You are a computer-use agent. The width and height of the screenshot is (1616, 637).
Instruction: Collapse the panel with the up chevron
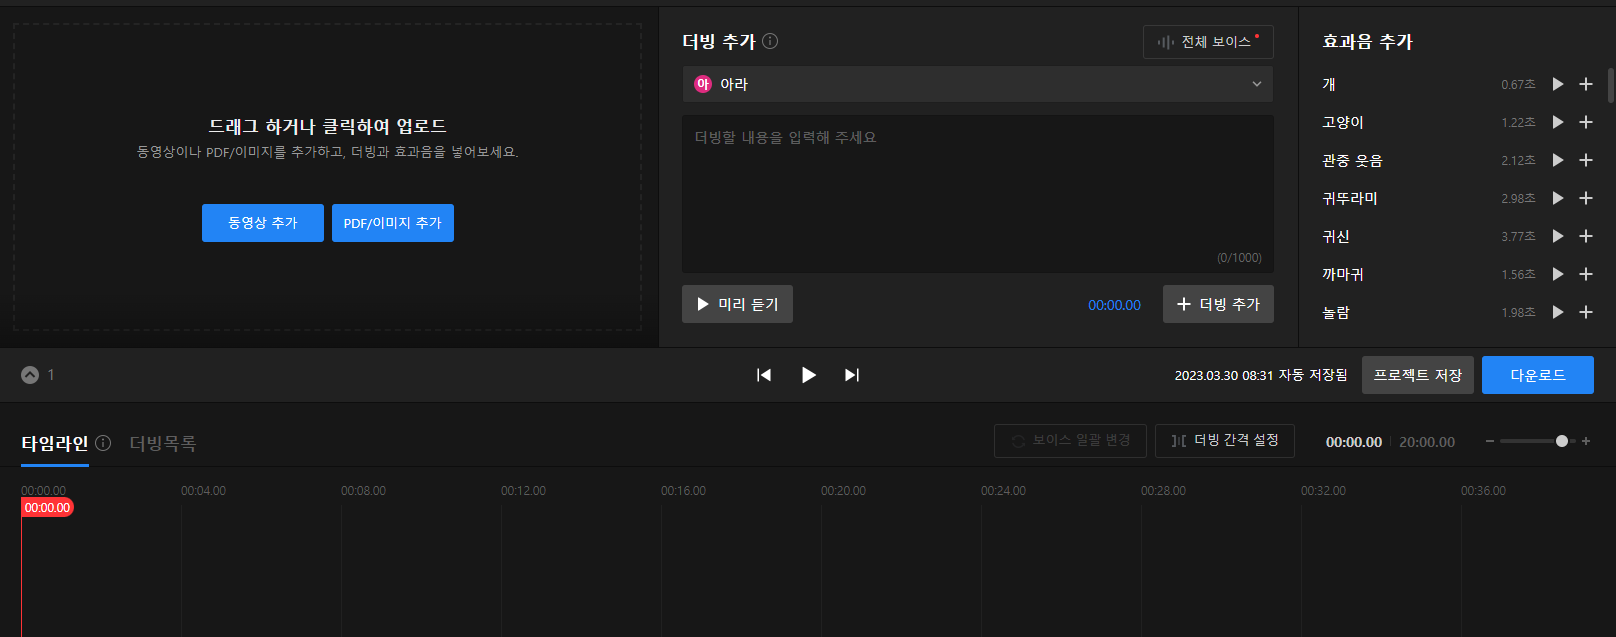[x=30, y=375]
